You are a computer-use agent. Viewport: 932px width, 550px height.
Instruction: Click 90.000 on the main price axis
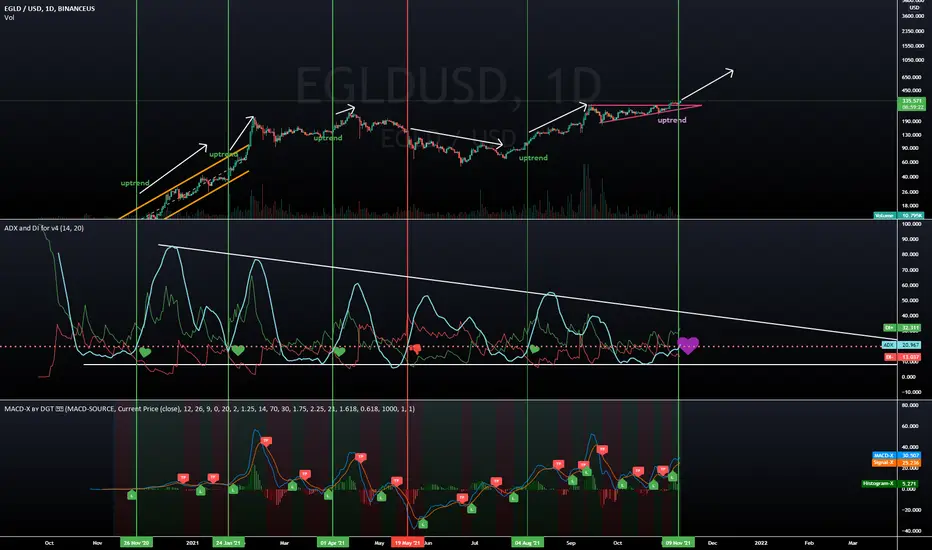point(911,148)
